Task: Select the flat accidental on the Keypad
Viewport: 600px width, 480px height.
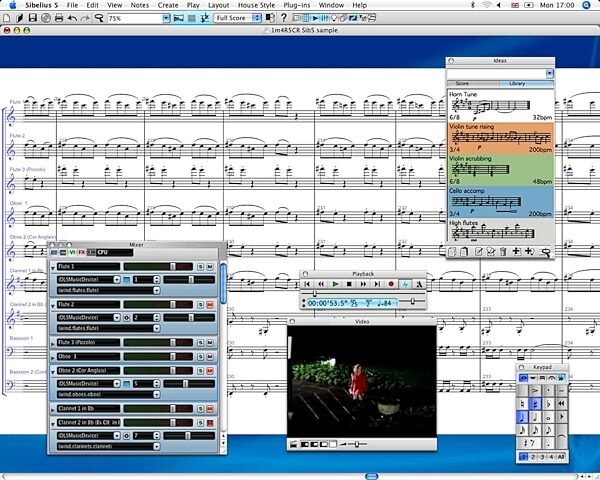Action: point(548,403)
